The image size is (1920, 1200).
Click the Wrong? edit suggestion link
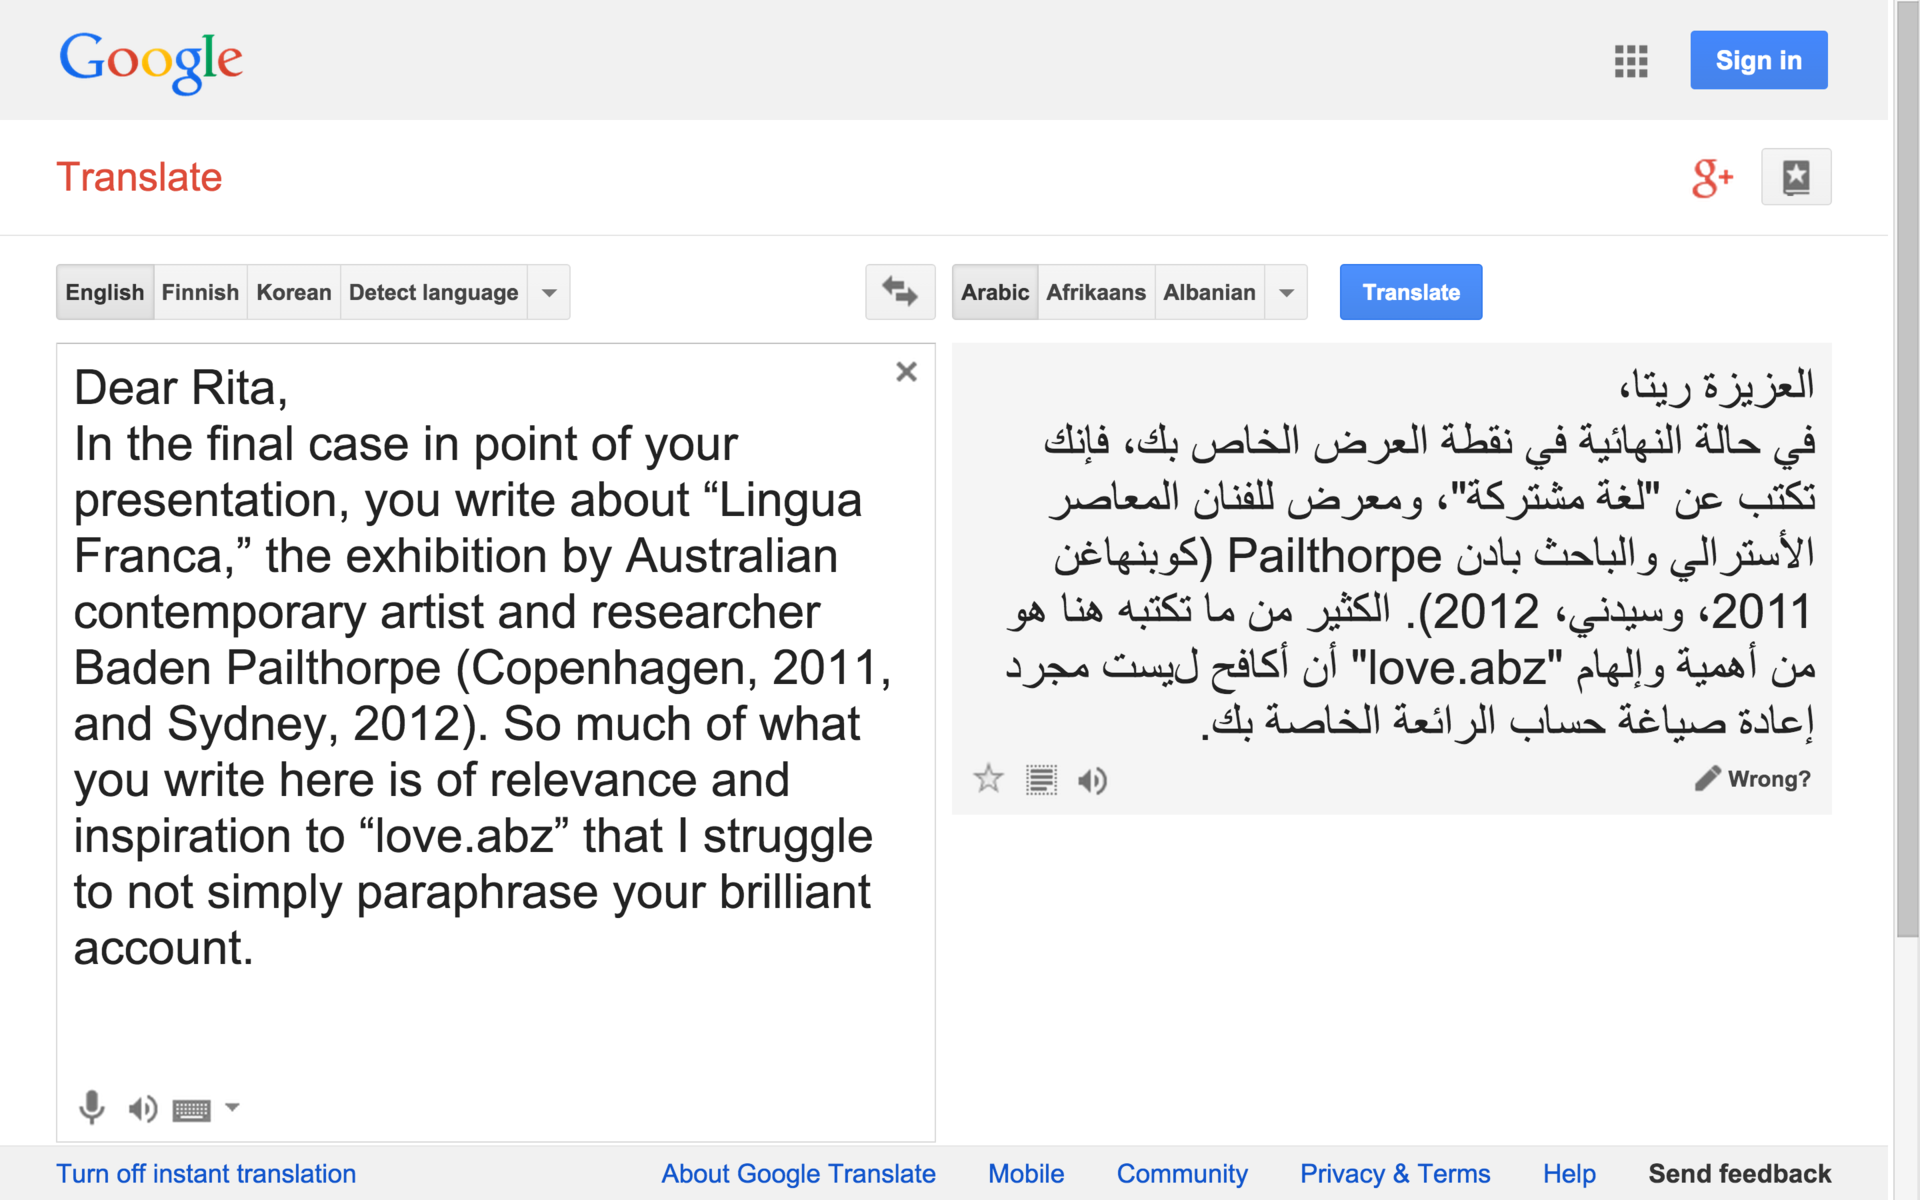(1753, 779)
